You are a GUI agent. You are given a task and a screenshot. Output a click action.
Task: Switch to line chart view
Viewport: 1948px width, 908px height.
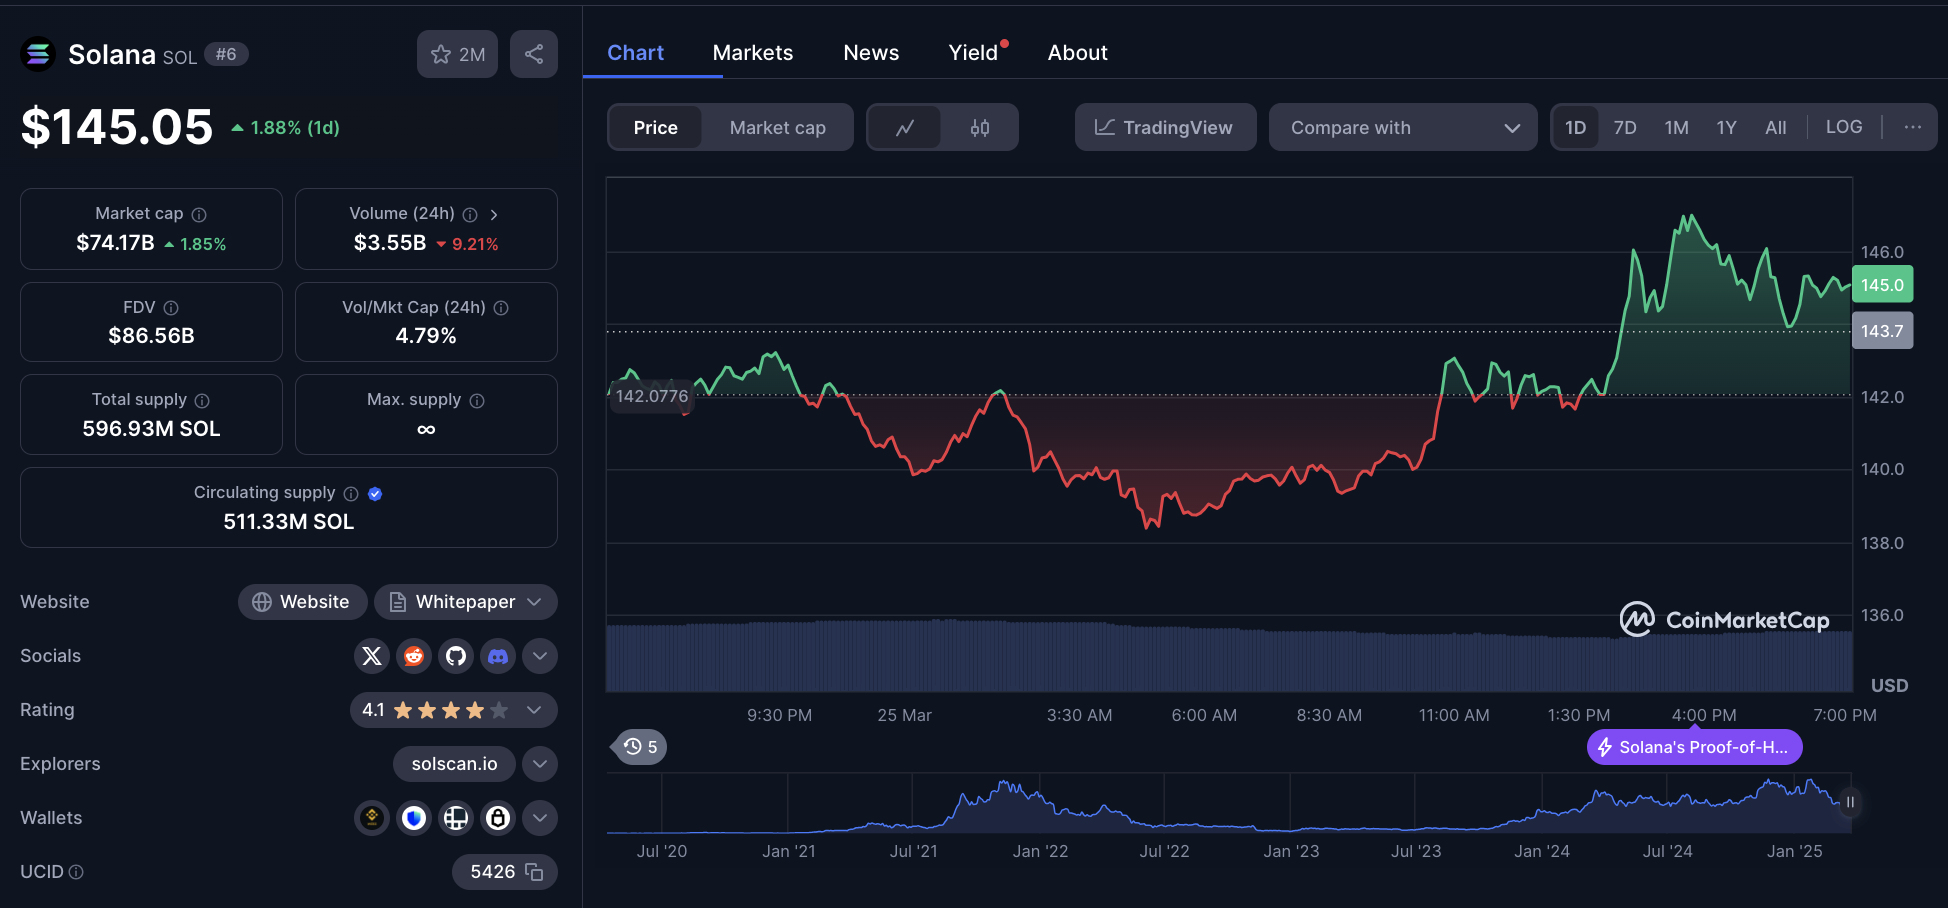click(x=905, y=127)
